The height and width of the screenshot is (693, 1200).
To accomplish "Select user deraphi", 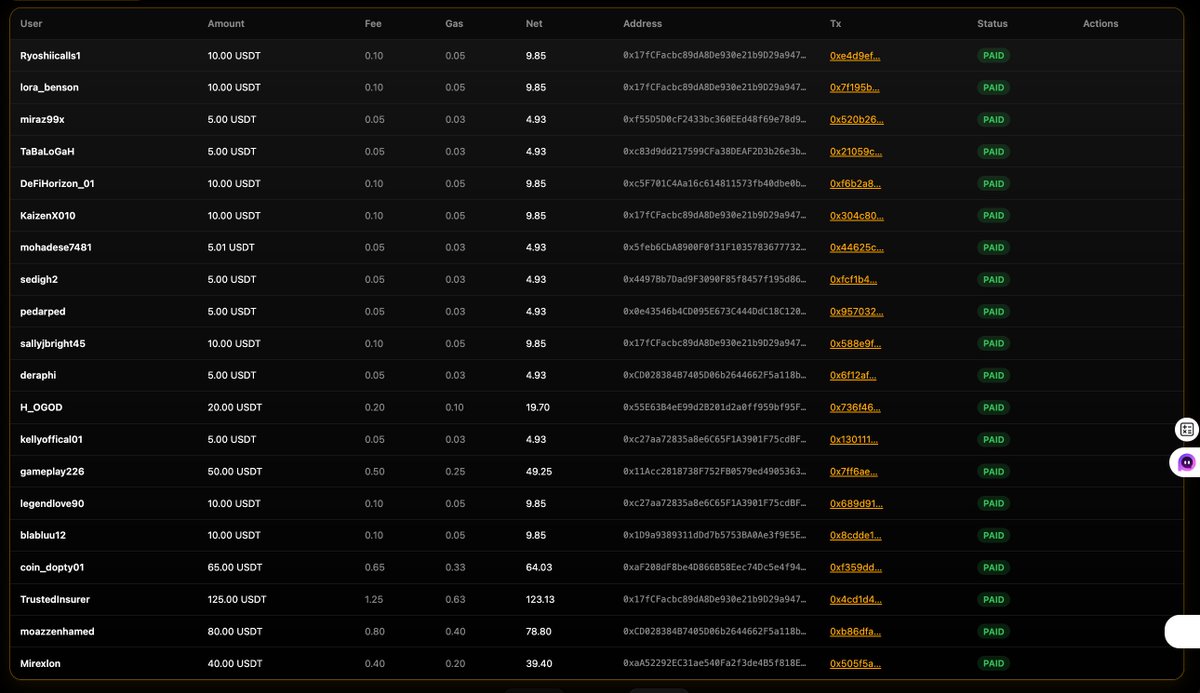I will 39,376.
